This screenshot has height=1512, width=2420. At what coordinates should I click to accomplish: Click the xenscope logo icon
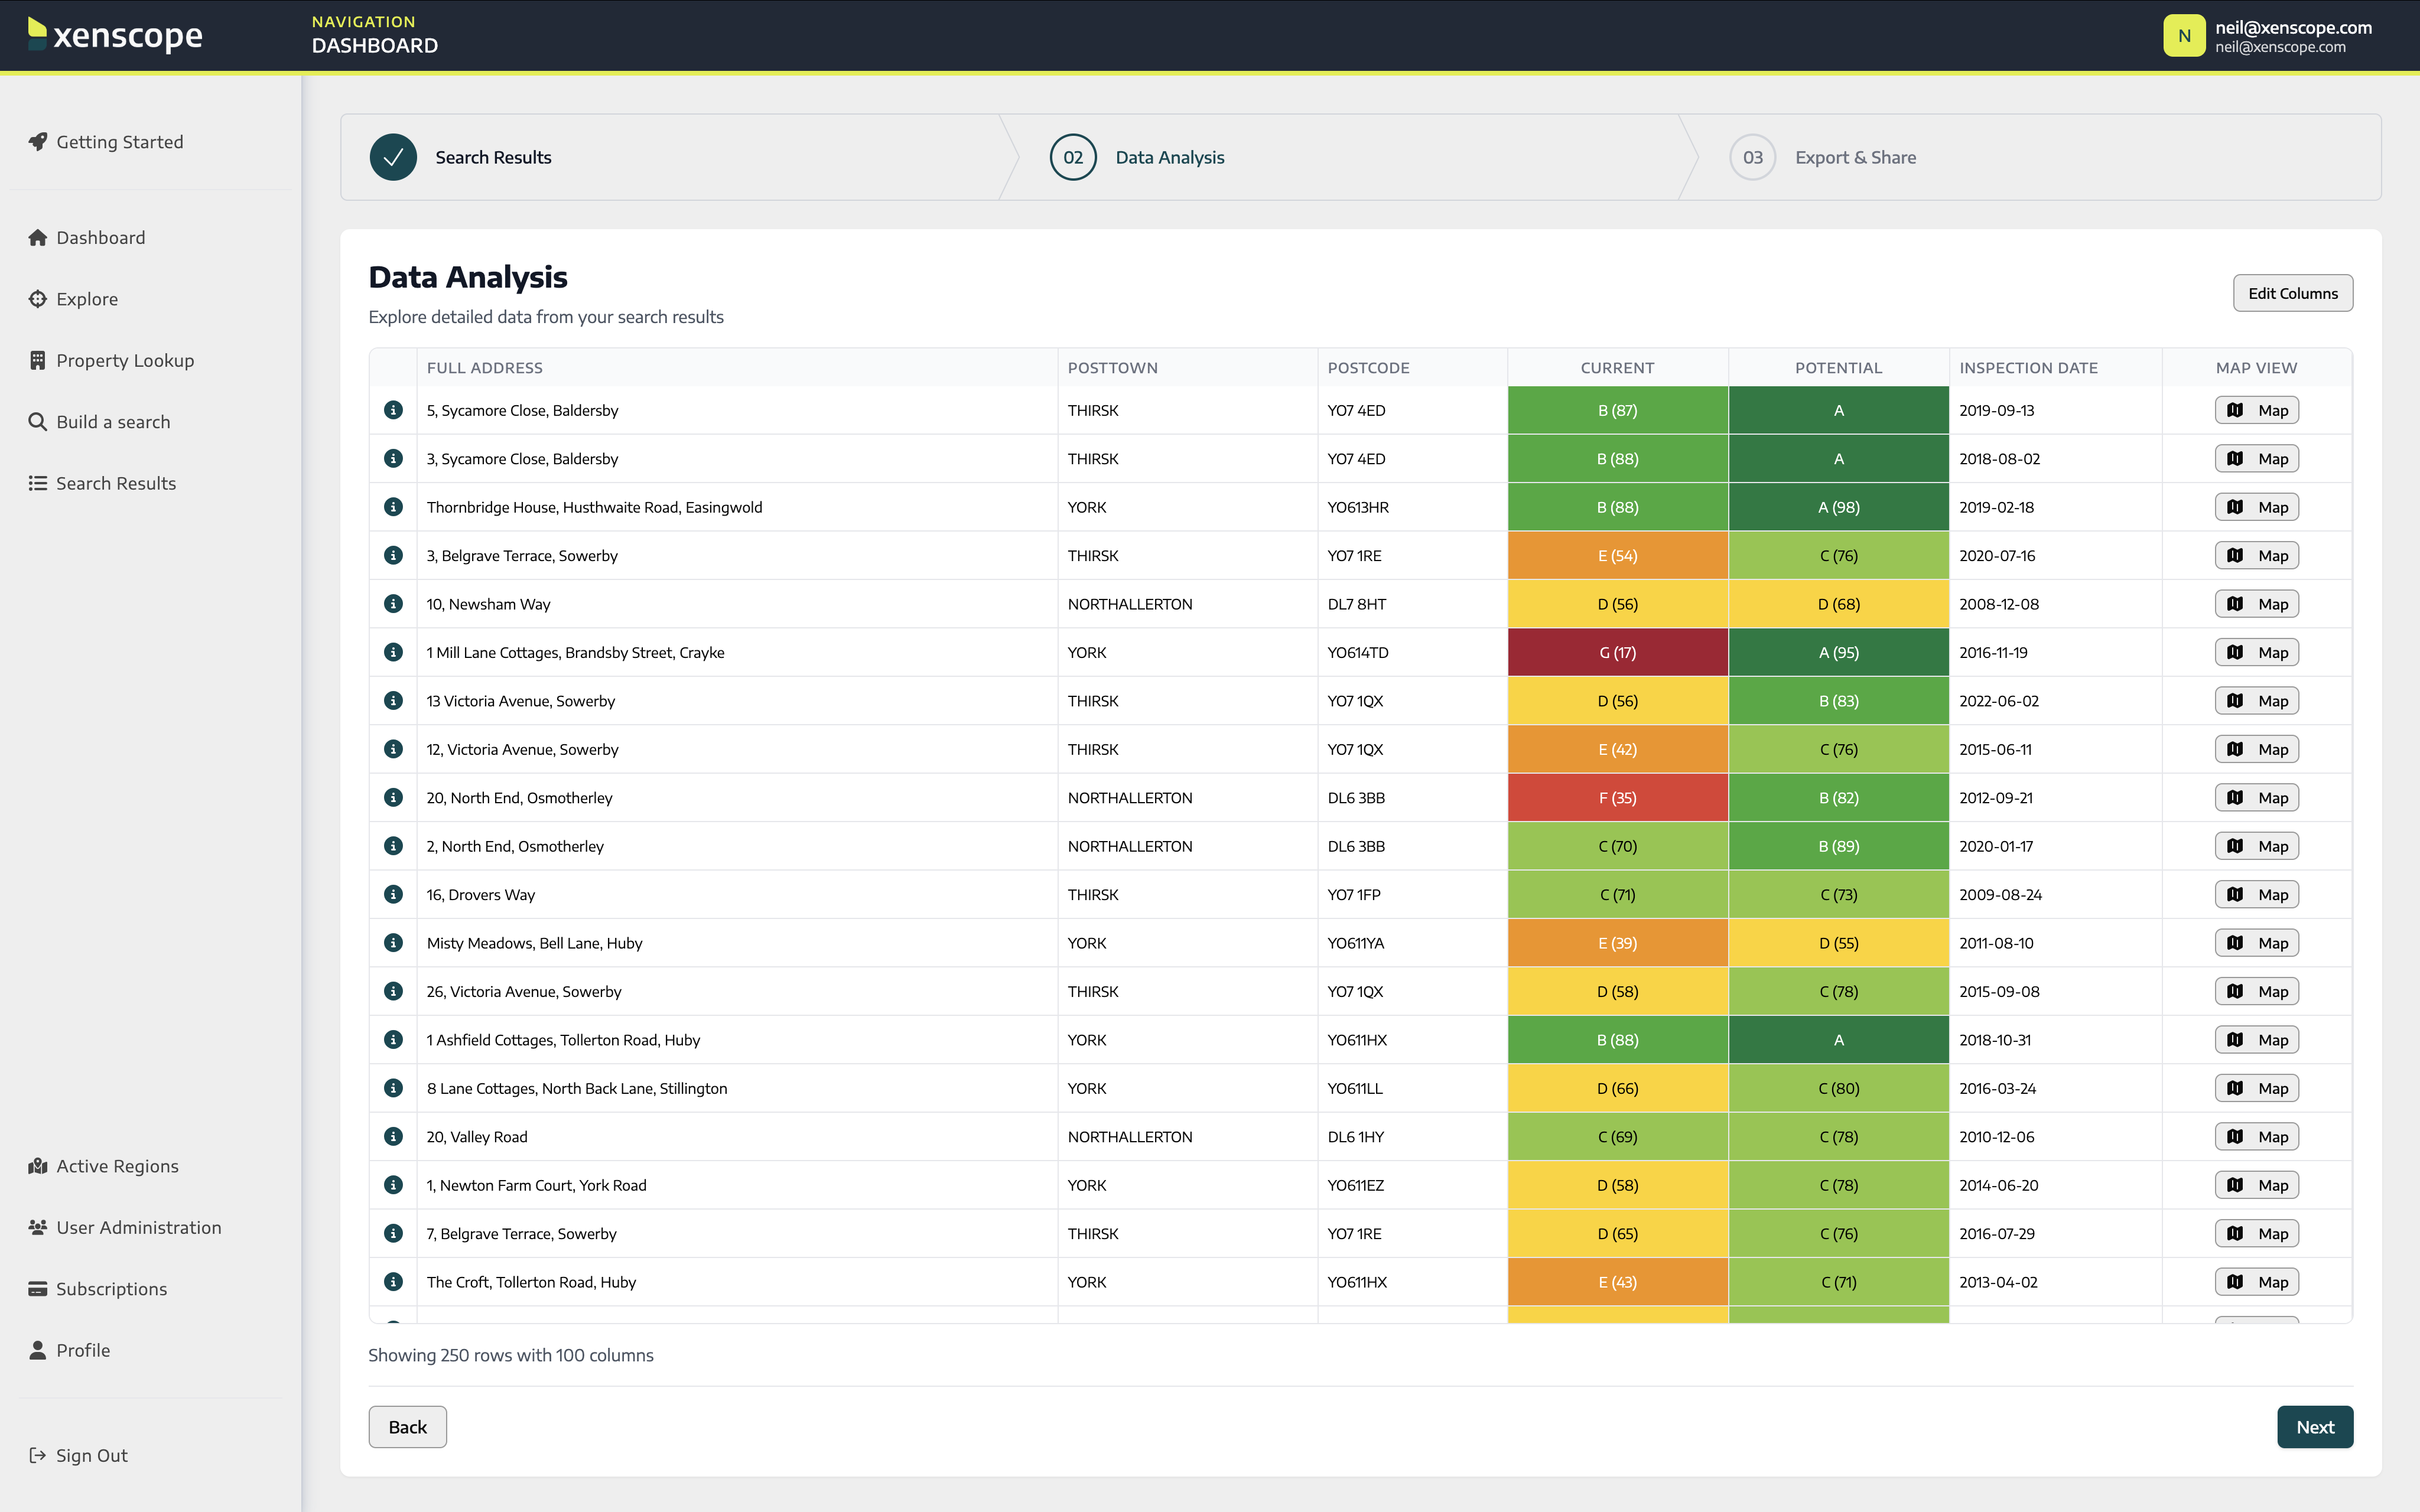tap(37, 34)
